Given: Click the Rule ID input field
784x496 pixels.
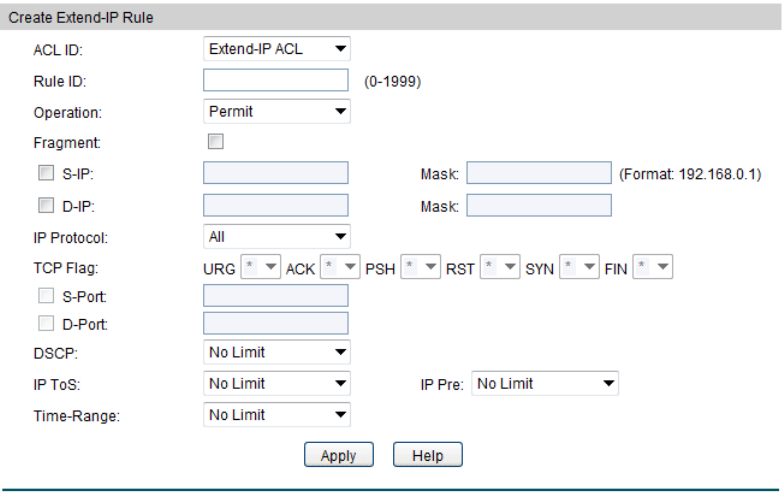Looking at the screenshot, I should (x=276, y=80).
